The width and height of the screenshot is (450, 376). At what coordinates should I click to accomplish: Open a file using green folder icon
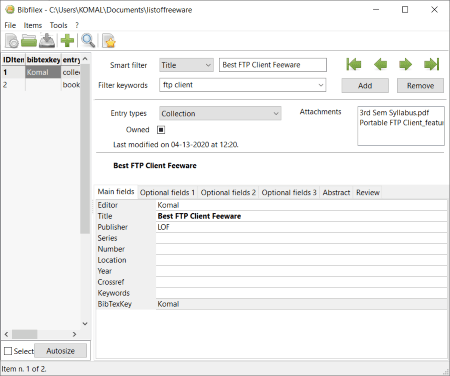[x=29, y=41]
